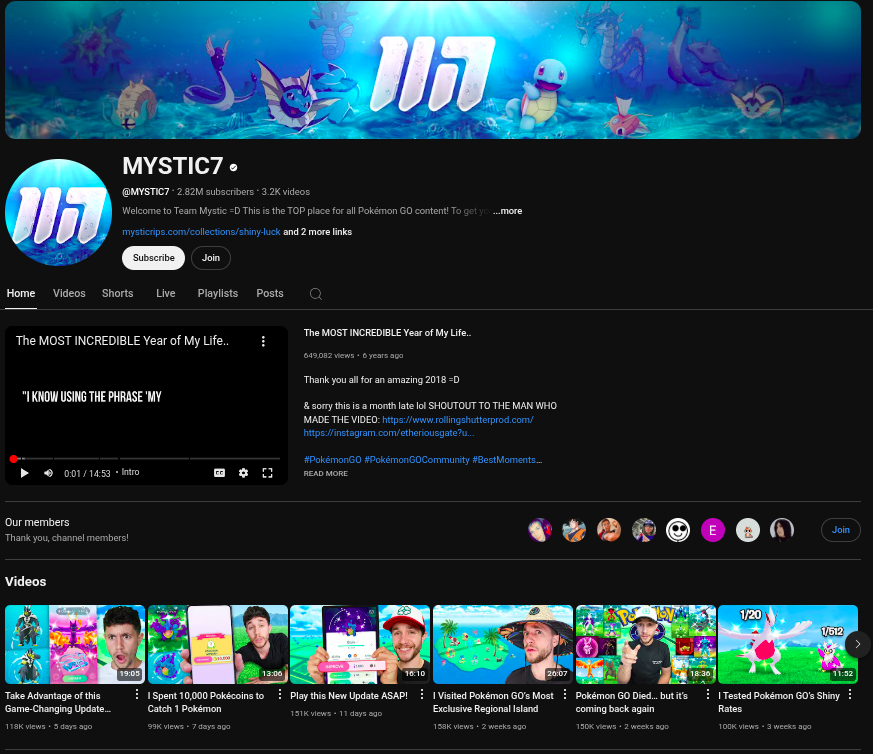Open 'The MOST INCREDIBLE Year of My Life..' title link
Image resolution: width=873 pixels, height=754 pixels.
(388, 333)
